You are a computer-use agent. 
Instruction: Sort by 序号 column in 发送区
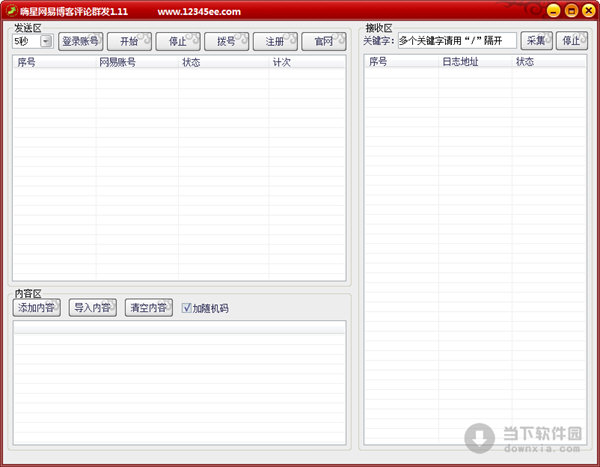coord(55,62)
